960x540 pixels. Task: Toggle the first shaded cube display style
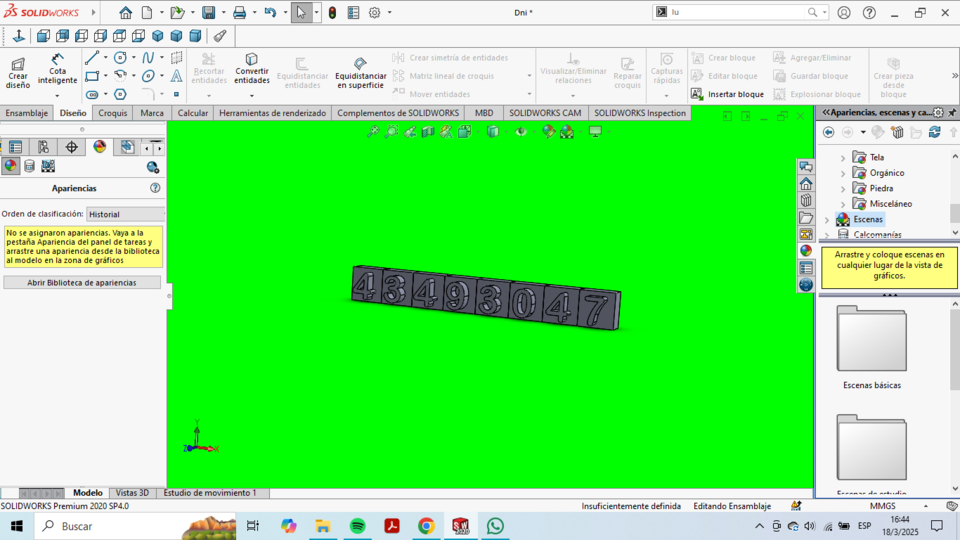point(158,36)
